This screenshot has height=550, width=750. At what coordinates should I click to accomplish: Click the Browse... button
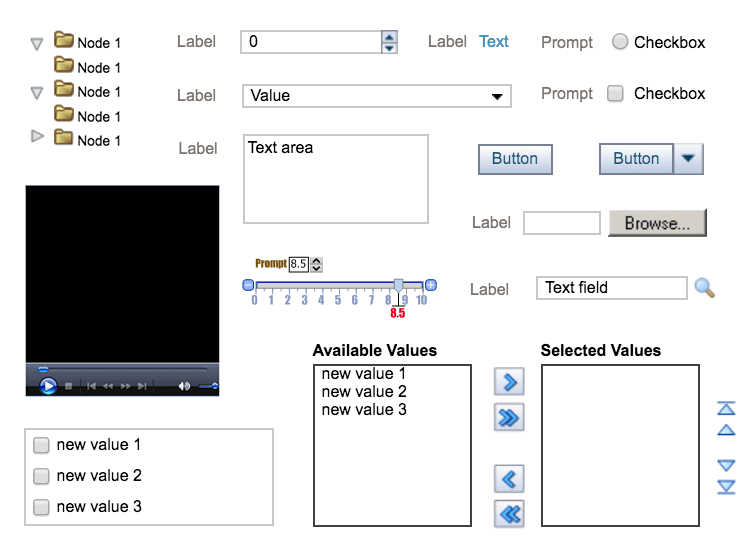[657, 223]
